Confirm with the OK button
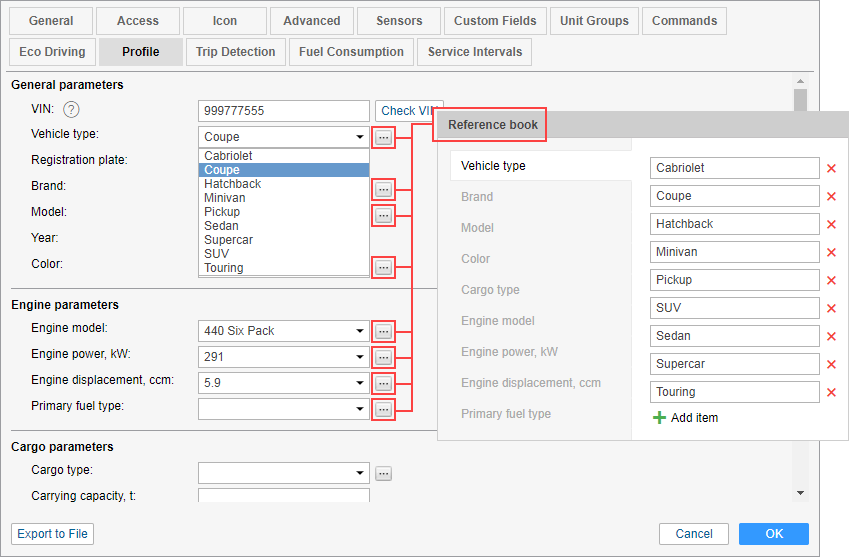 point(774,534)
